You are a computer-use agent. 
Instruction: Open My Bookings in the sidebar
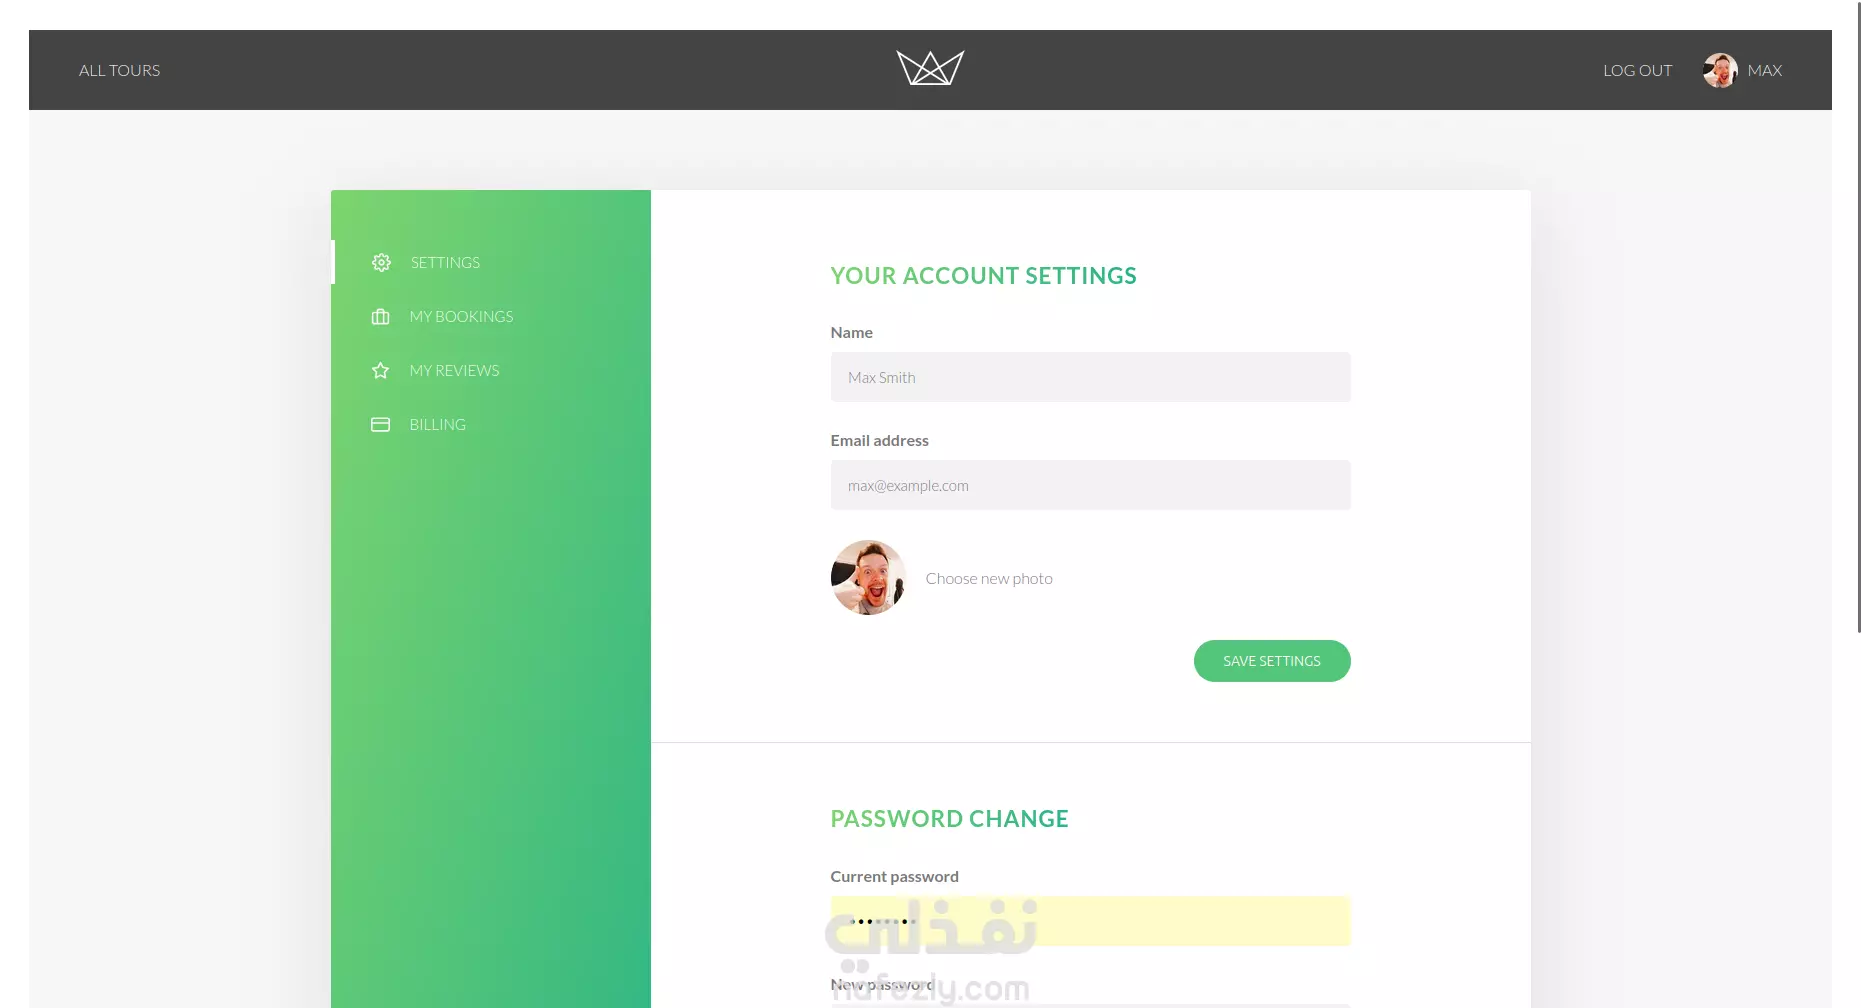pos(461,316)
